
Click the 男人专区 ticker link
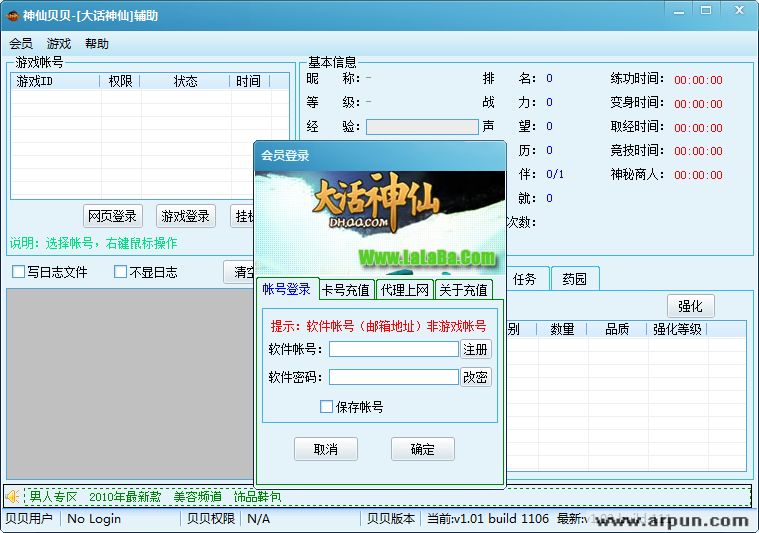coord(53,497)
